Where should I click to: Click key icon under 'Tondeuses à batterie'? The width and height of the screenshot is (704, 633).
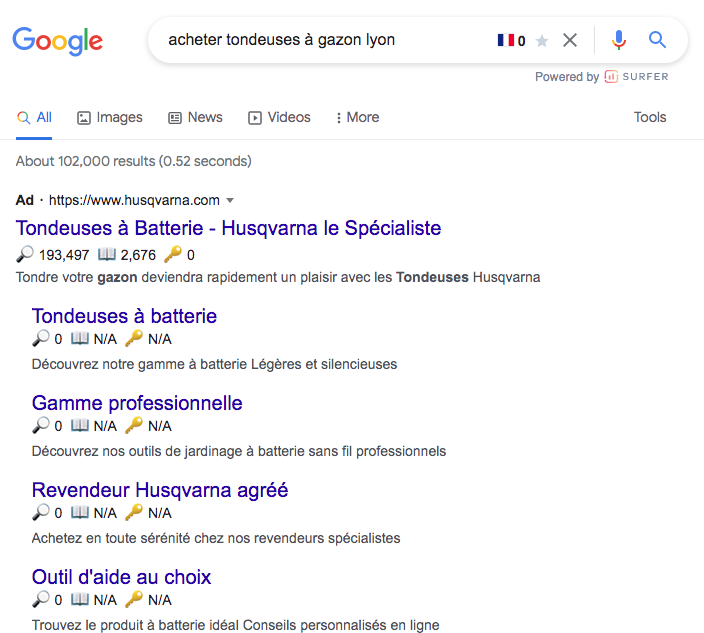[x=134, y=338]
